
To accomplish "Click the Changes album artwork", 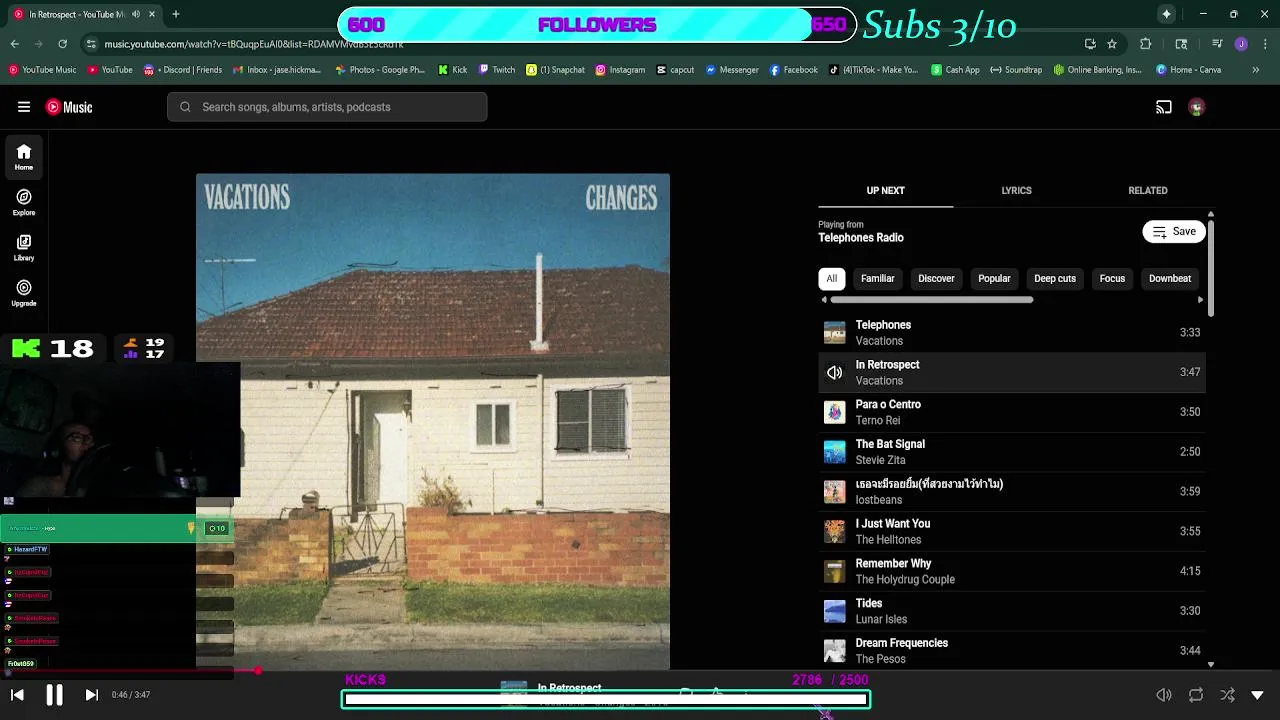I will 433,421.
